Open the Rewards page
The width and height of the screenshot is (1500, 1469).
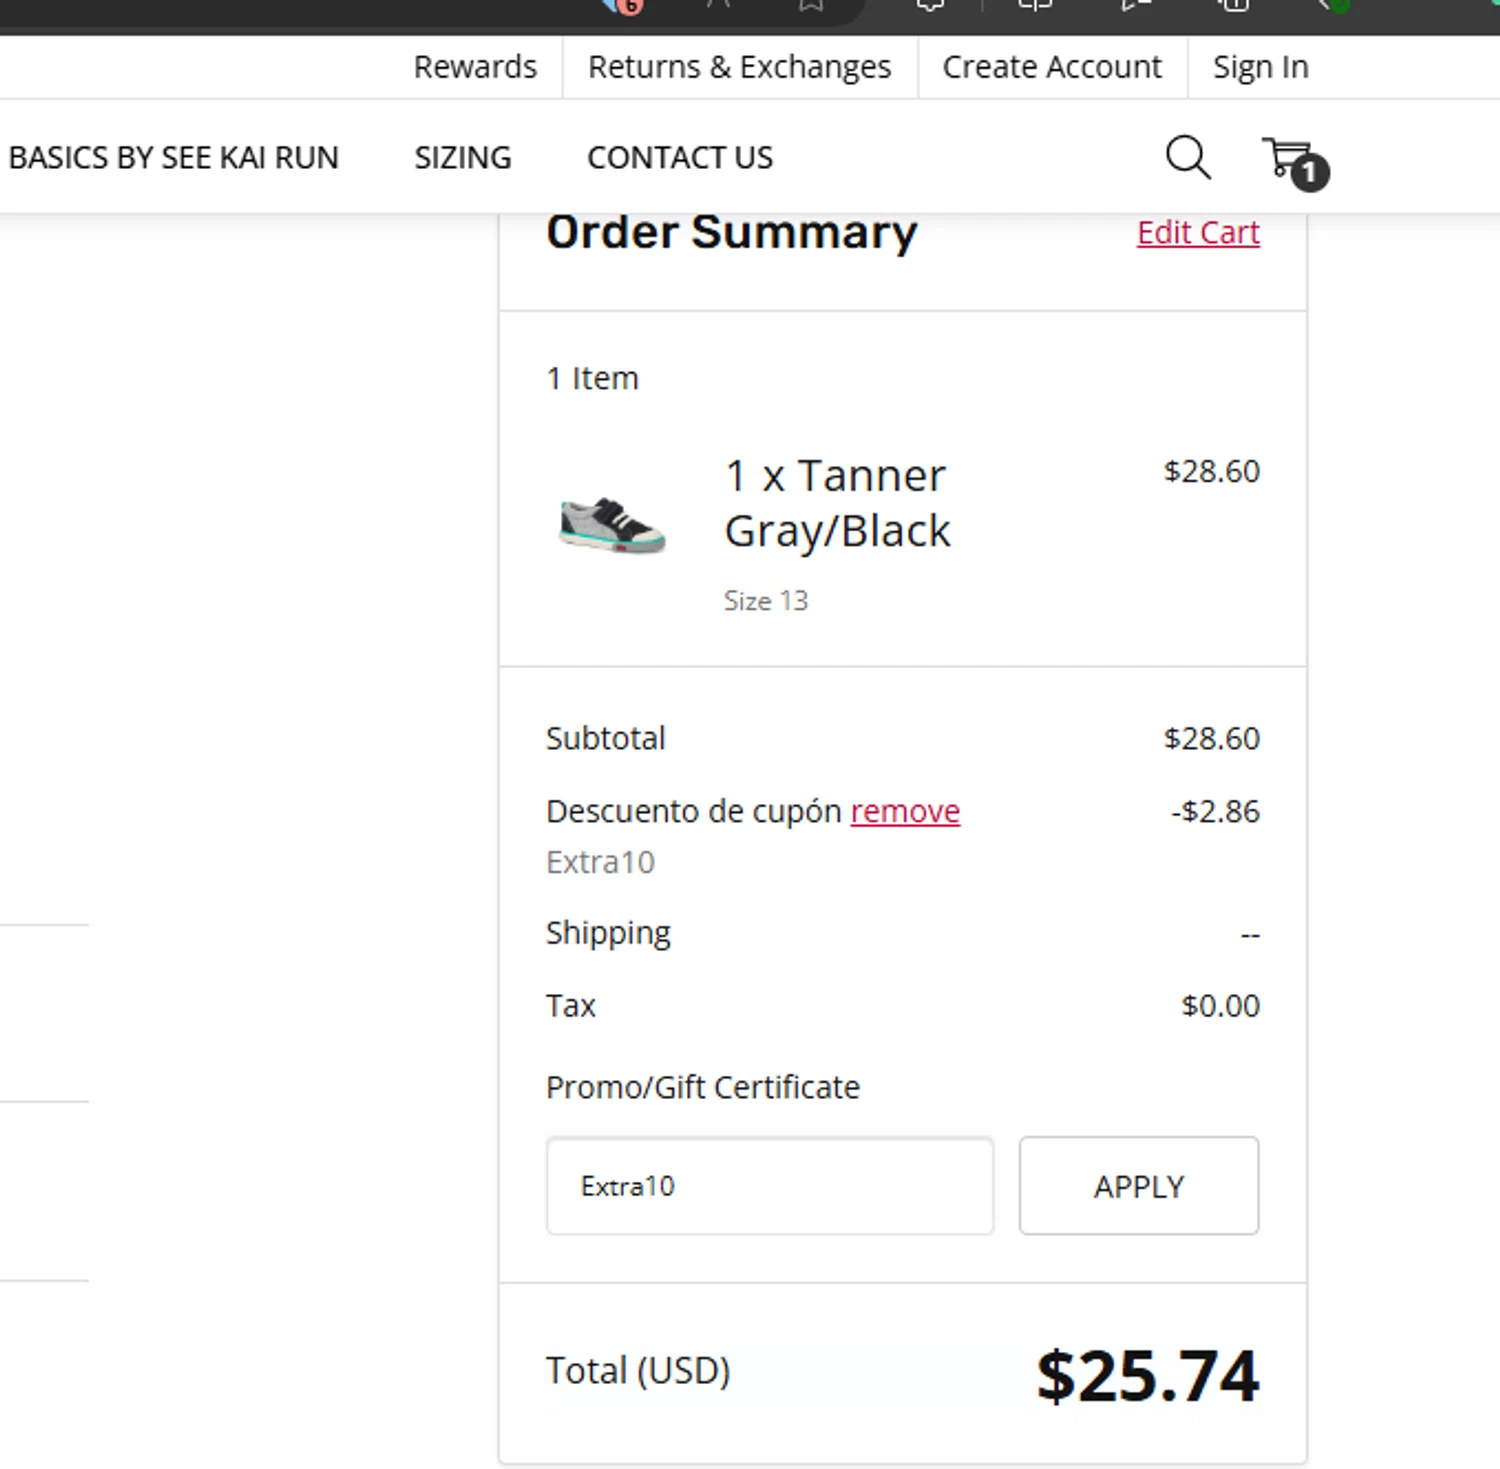pos(475,67)
